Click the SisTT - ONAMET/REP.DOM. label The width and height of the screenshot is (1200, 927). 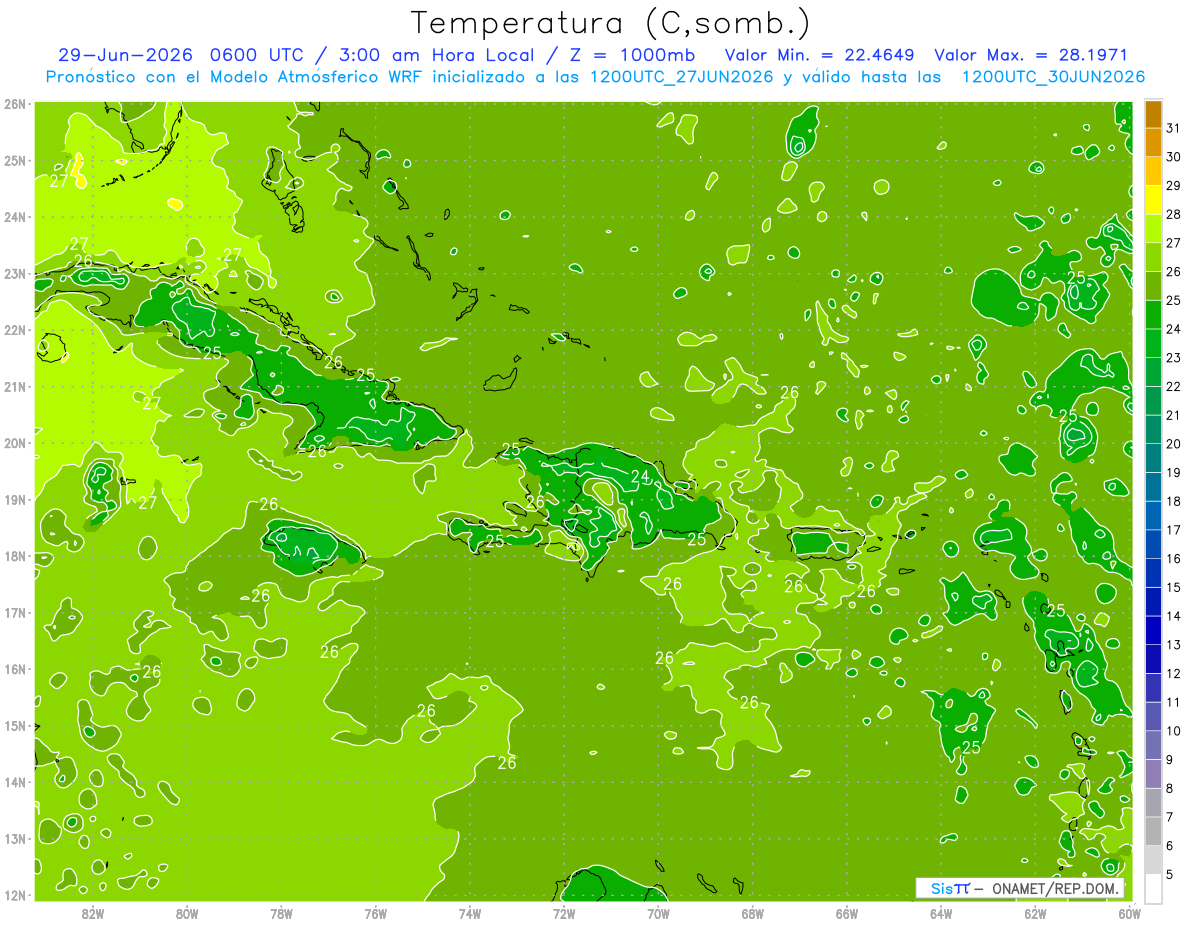[1020, 888]
